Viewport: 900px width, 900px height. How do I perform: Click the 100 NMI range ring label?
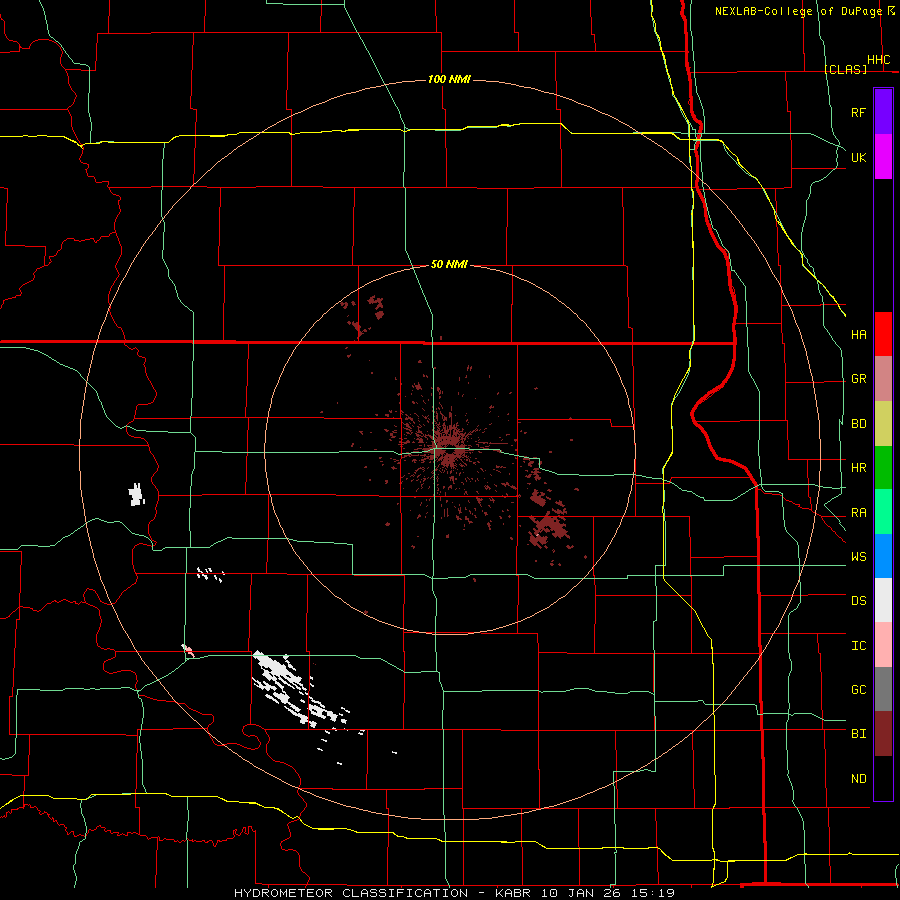pos(449,79)
